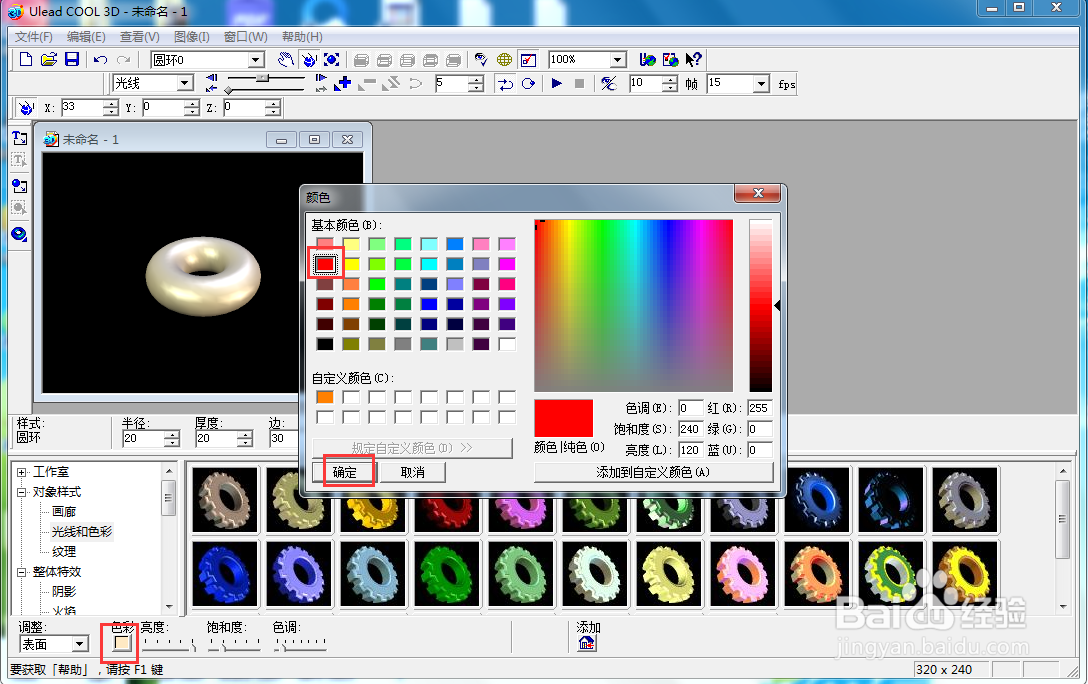Click the Insert Text tool in left sidebar
This screenshot has height=684, width=1088.
19,138
